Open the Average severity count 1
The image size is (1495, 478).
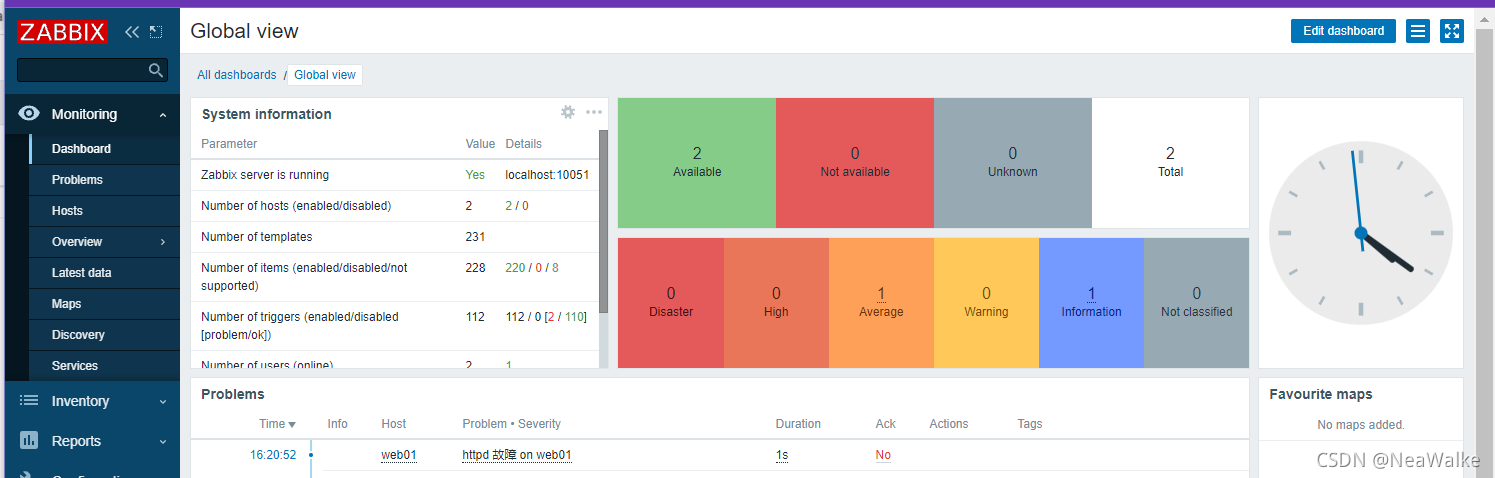[x=881, y=294]
